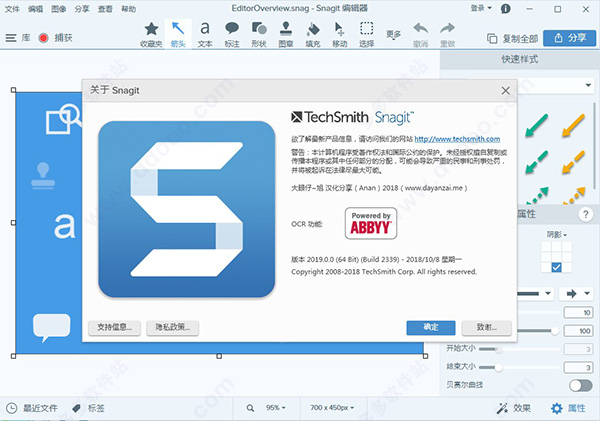Click the Powered by ABBYY logo

(x=371, y=224)
